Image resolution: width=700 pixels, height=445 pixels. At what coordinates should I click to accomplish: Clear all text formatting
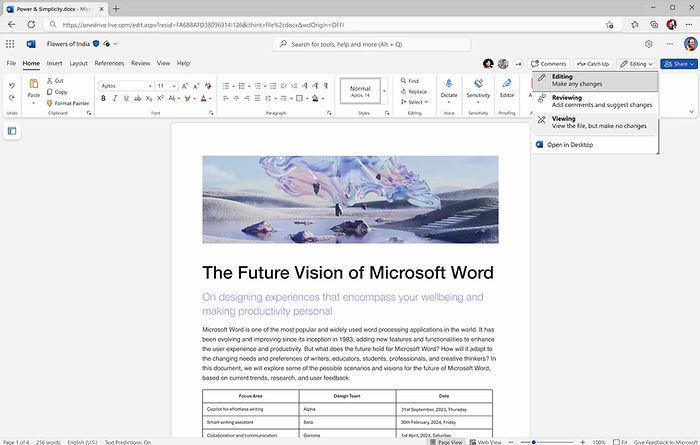click(208, 86)
